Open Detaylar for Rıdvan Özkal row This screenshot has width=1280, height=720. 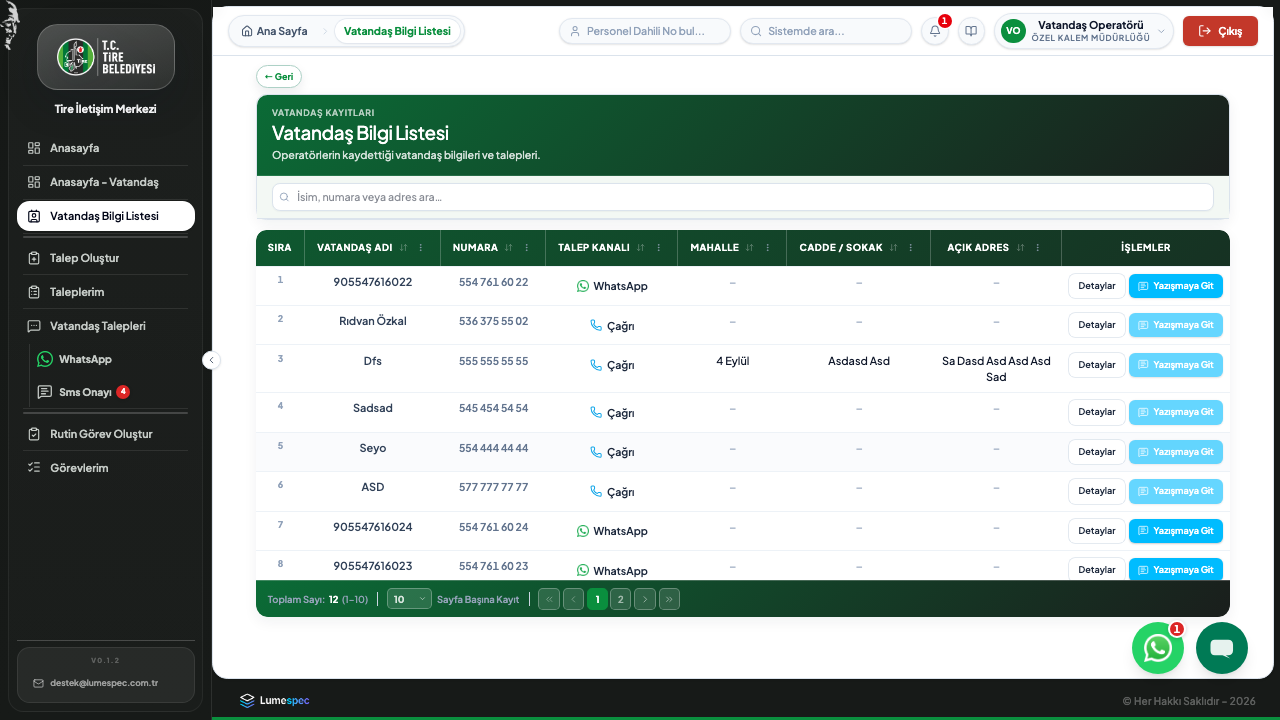(1096, 325)
